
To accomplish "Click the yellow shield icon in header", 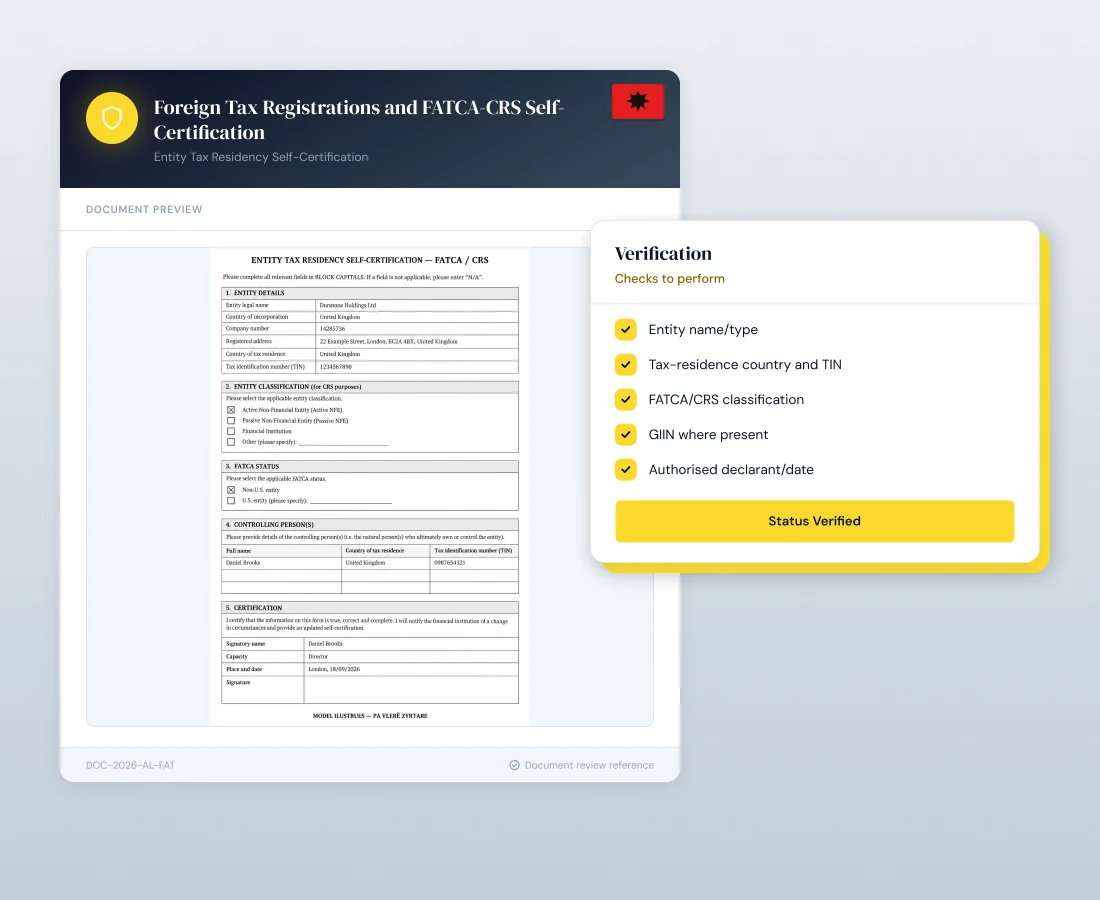I will pos(112,118).
